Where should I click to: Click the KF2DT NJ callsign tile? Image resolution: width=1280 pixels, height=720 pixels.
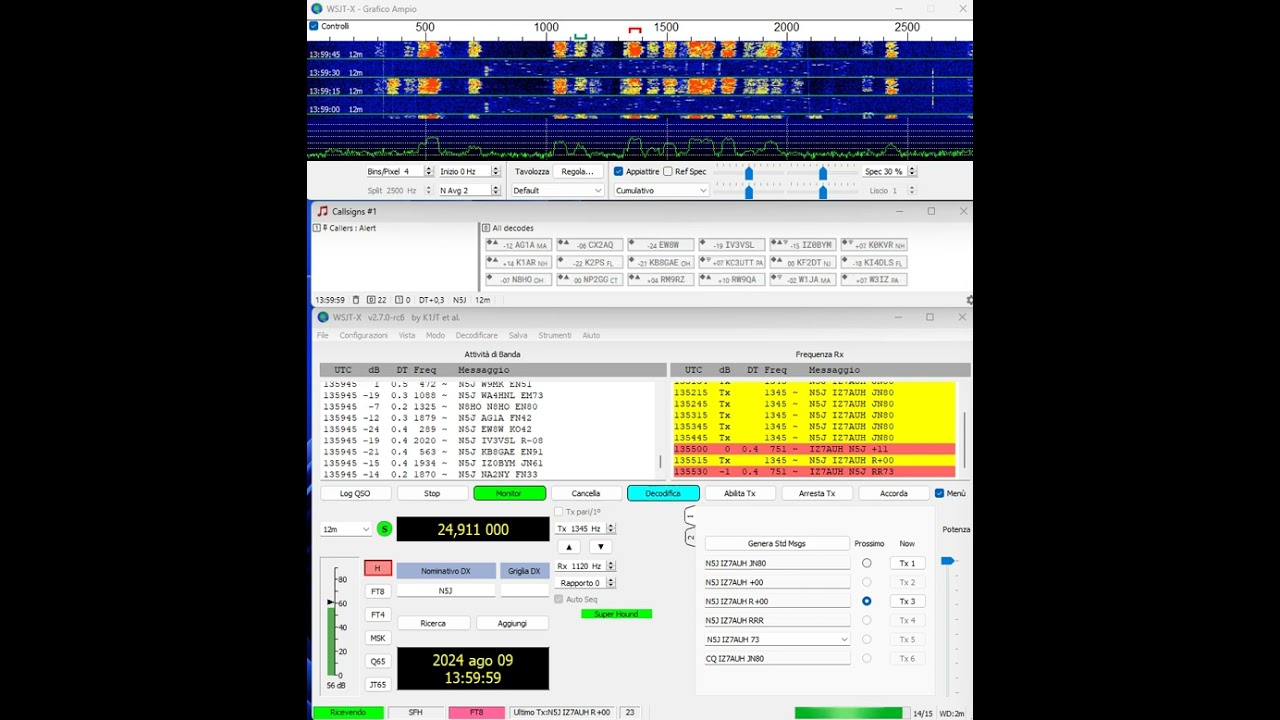(x=802, y=262)
